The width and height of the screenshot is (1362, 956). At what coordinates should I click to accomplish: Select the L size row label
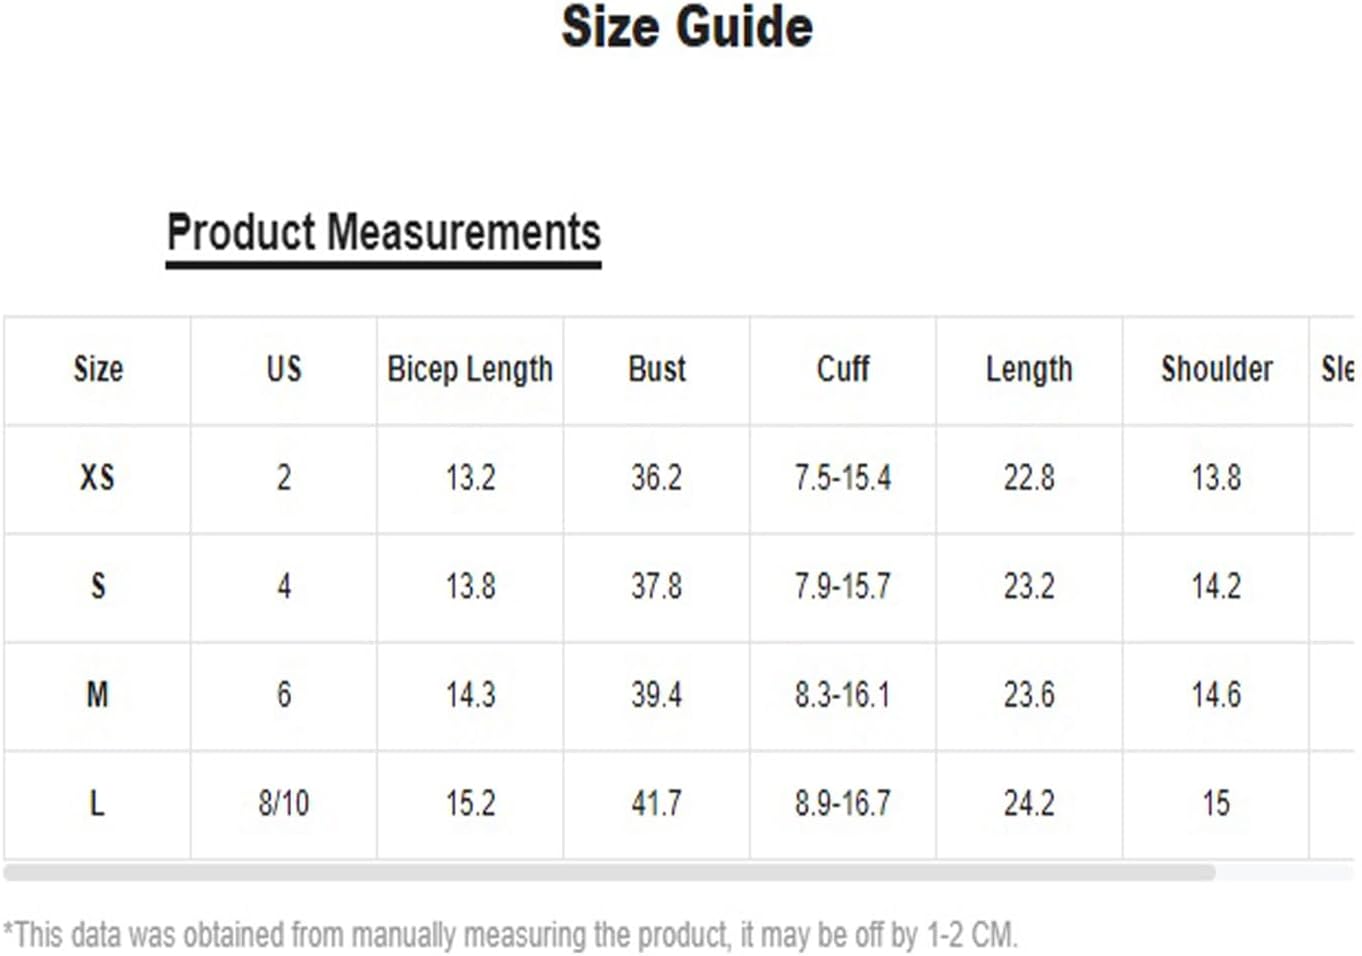[x=97, y=803]
